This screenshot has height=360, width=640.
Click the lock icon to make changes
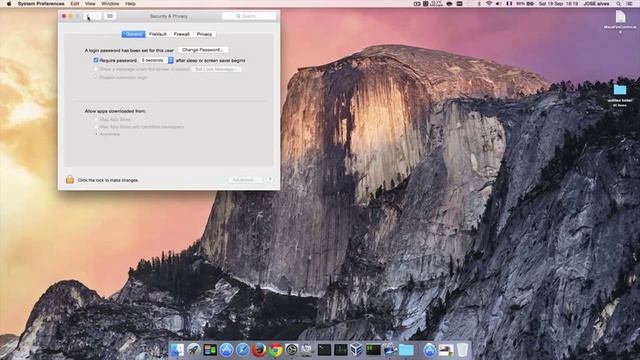pyautogui.click(x=70, y=179)
